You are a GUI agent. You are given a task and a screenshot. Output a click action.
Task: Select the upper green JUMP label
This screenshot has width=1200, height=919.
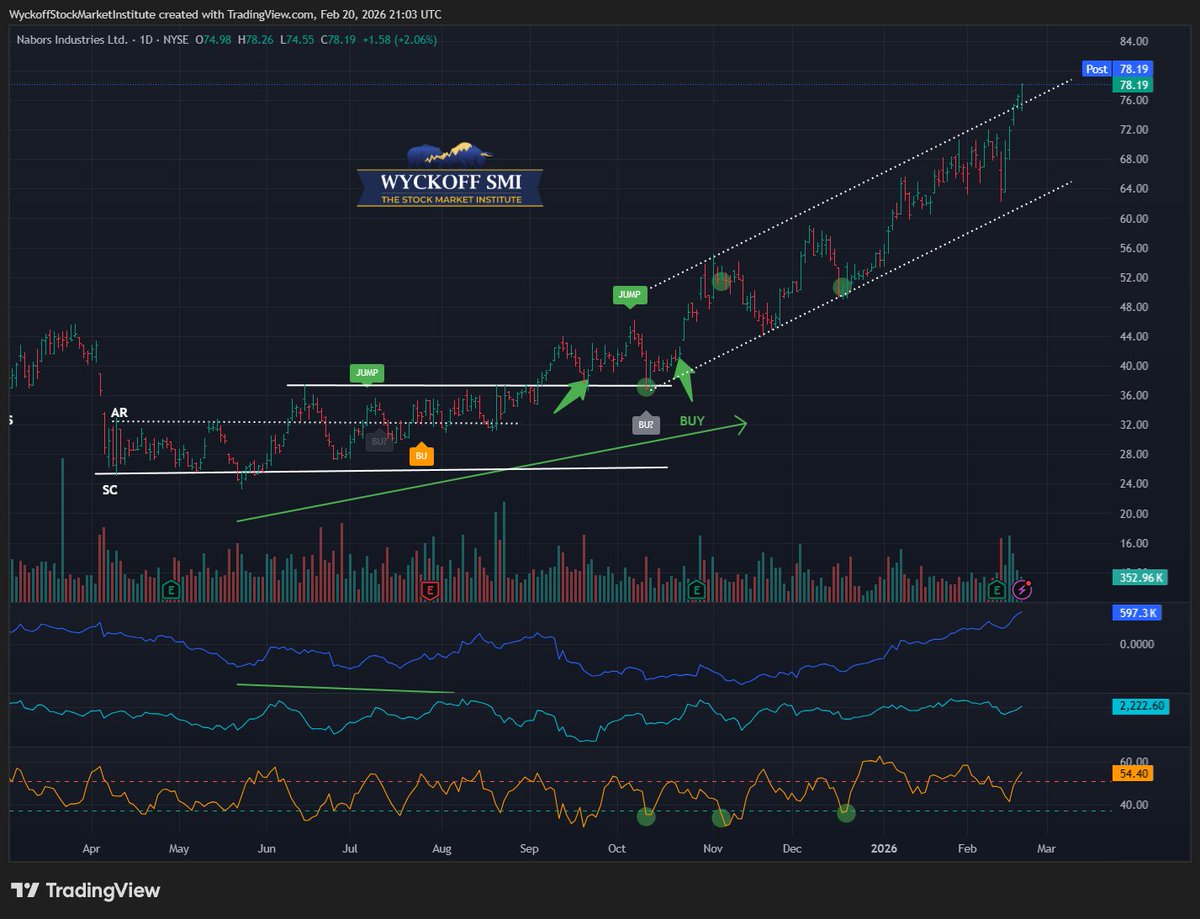pos(631,294)
